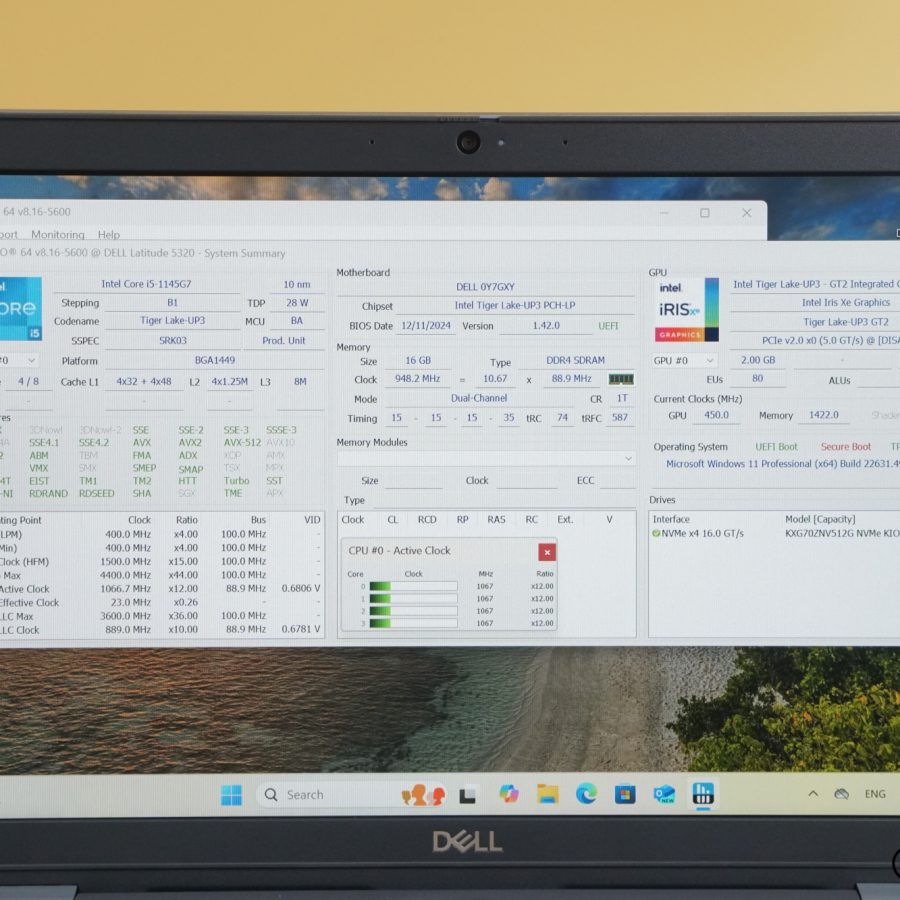900x900 pixels.
Task: Click the KXG70ZNV512G drive model
Action: point(843,533)
